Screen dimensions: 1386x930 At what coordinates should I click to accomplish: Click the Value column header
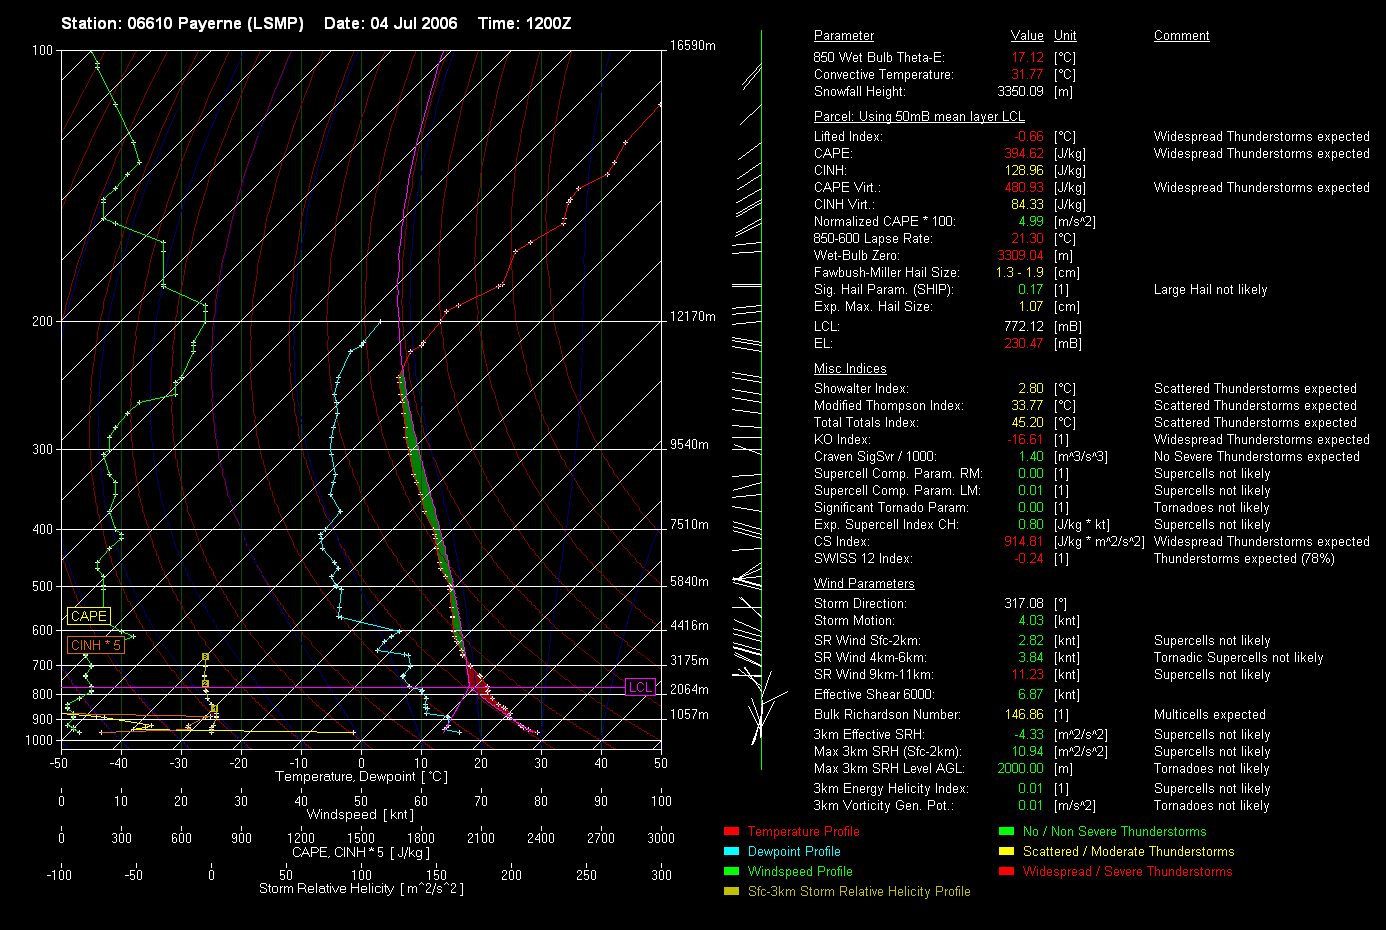[1027, 36]
